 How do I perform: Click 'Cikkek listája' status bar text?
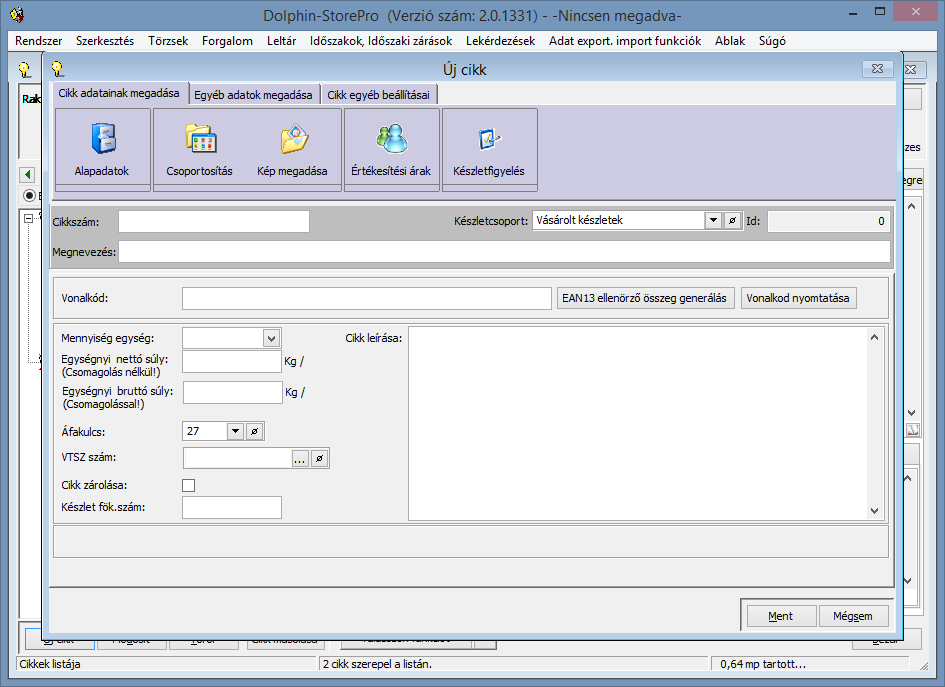click(50, 664)
